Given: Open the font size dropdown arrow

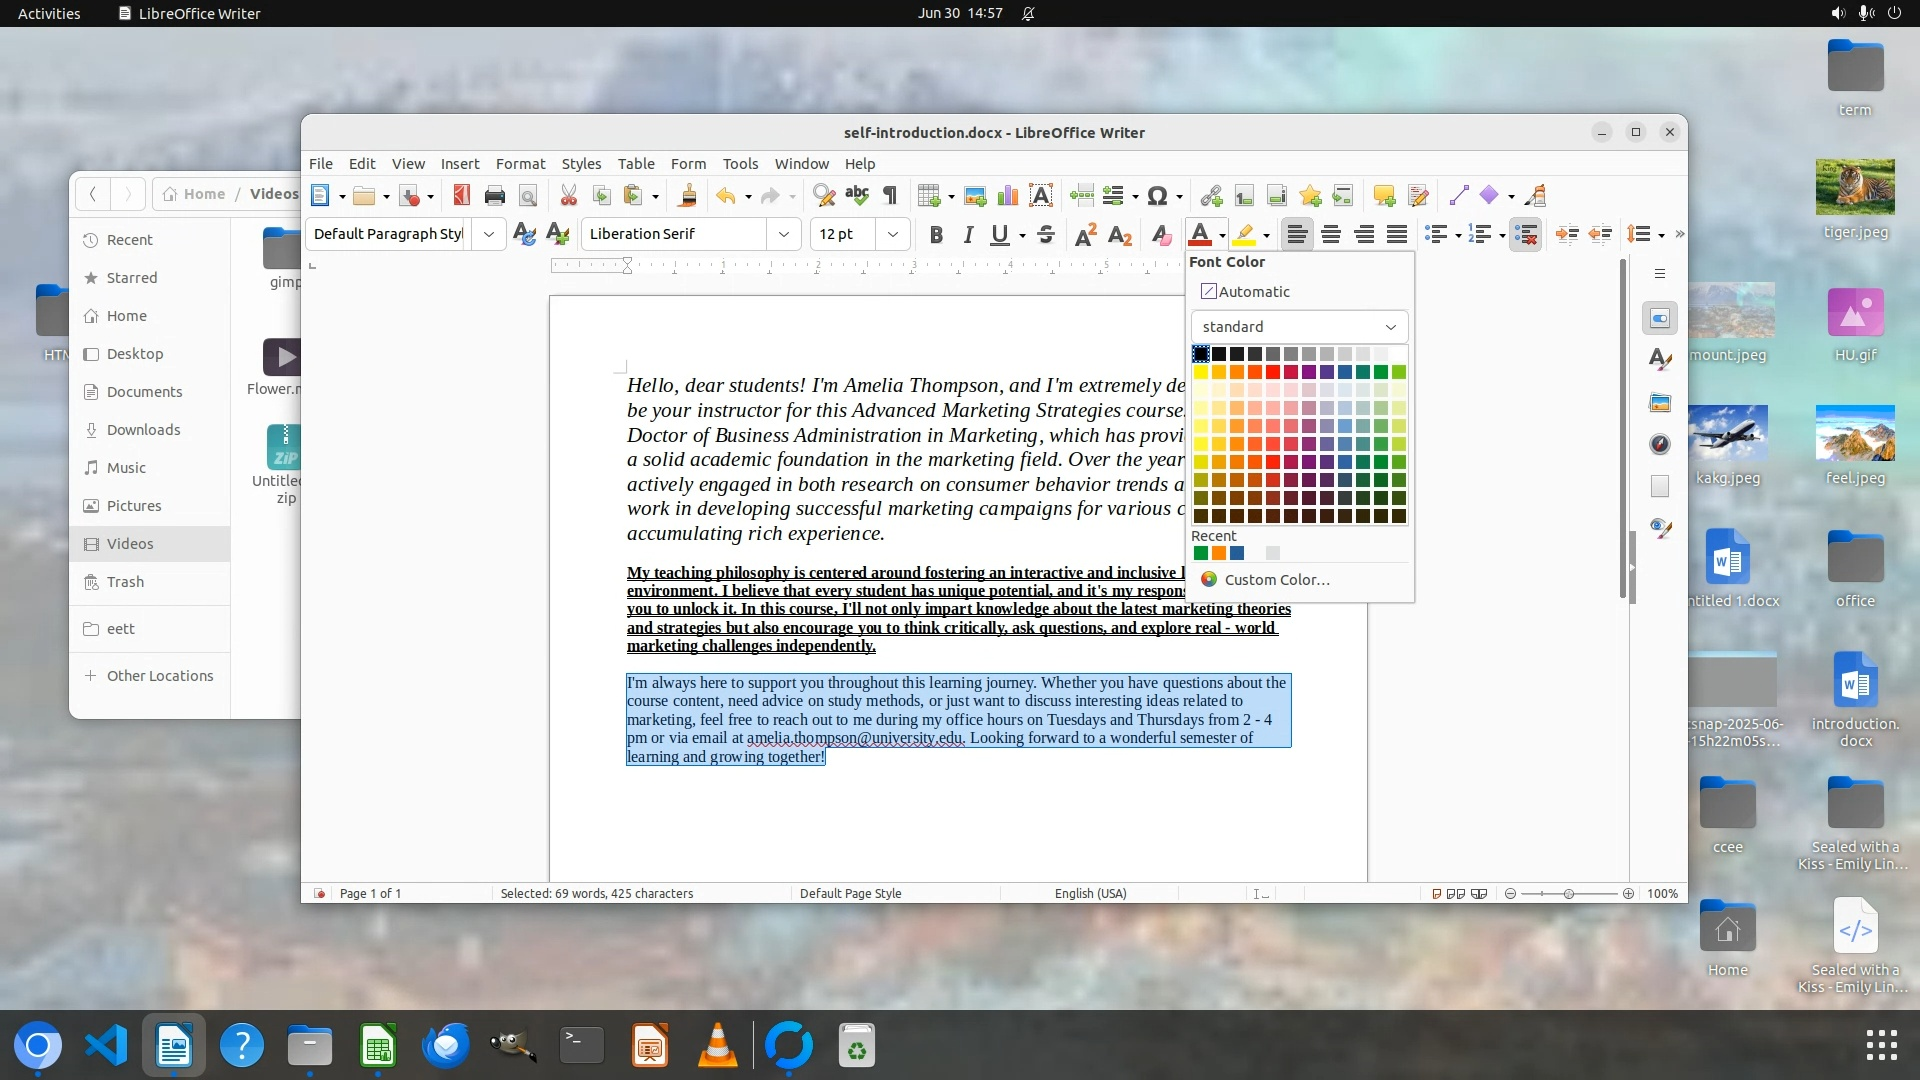Looking at the screenshot, I should [x=892, y=234].
